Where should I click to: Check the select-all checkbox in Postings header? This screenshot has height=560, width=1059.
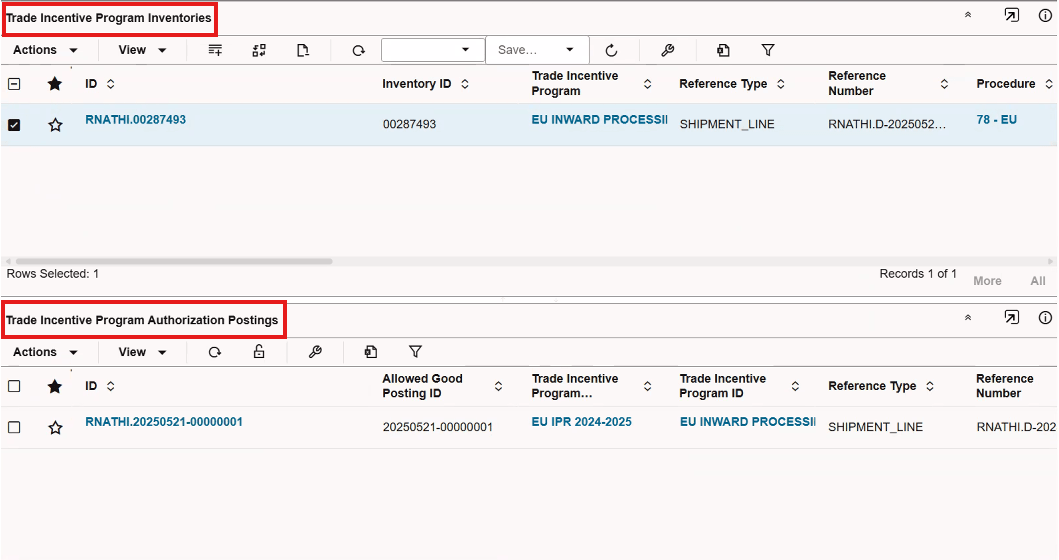coord(14,386)
